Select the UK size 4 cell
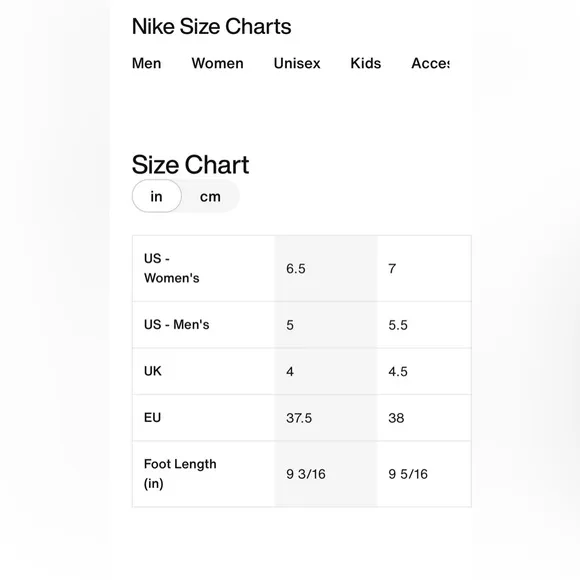This screenshot has width=580, height=580. (x=326, y=371)
